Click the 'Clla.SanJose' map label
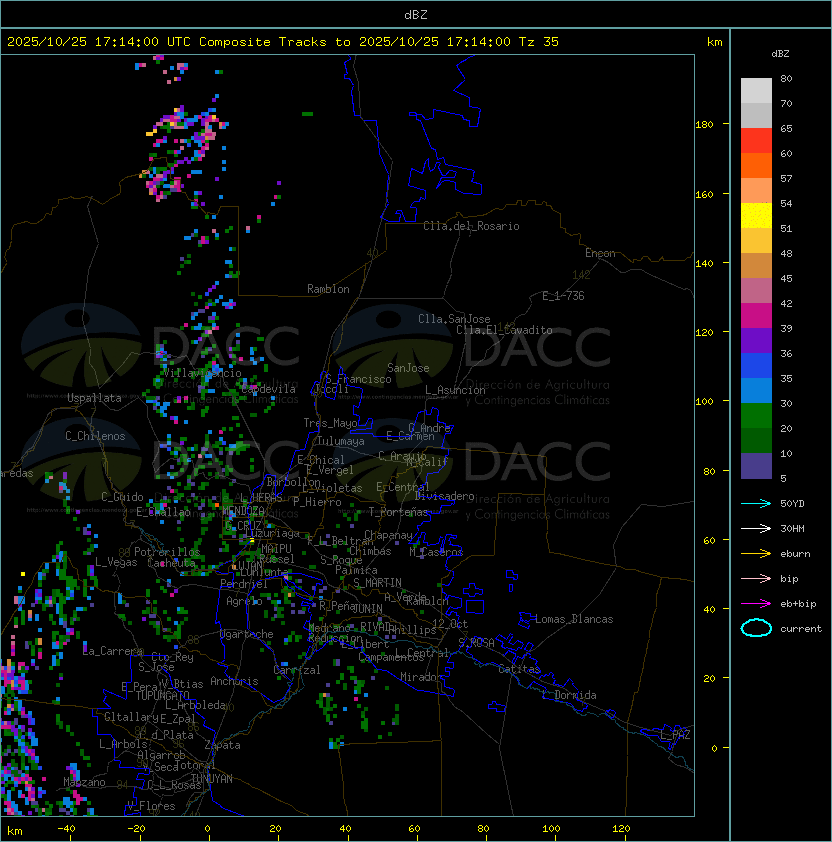Screen dimensions: 832x842 click(x=454, y=319)
